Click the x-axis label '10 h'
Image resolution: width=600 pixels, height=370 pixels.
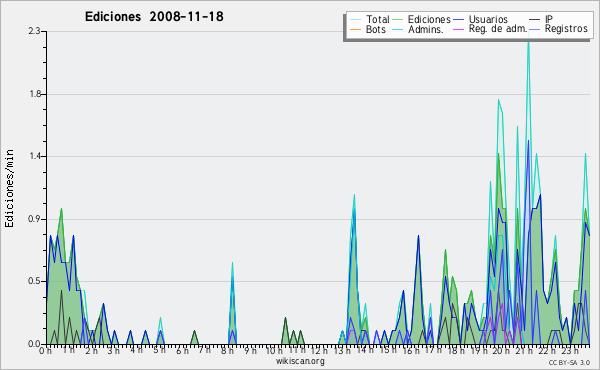[273, 351]
